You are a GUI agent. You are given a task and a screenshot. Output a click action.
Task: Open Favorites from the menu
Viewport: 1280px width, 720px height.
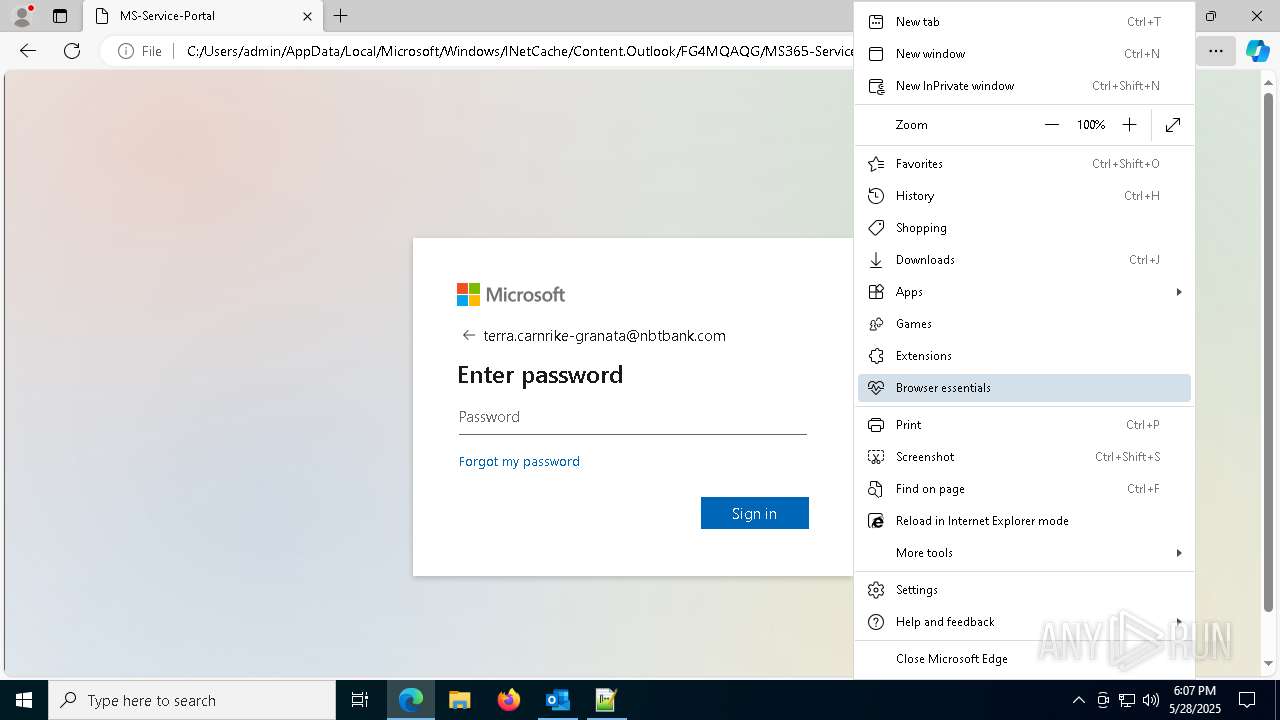coord(1024,164)
